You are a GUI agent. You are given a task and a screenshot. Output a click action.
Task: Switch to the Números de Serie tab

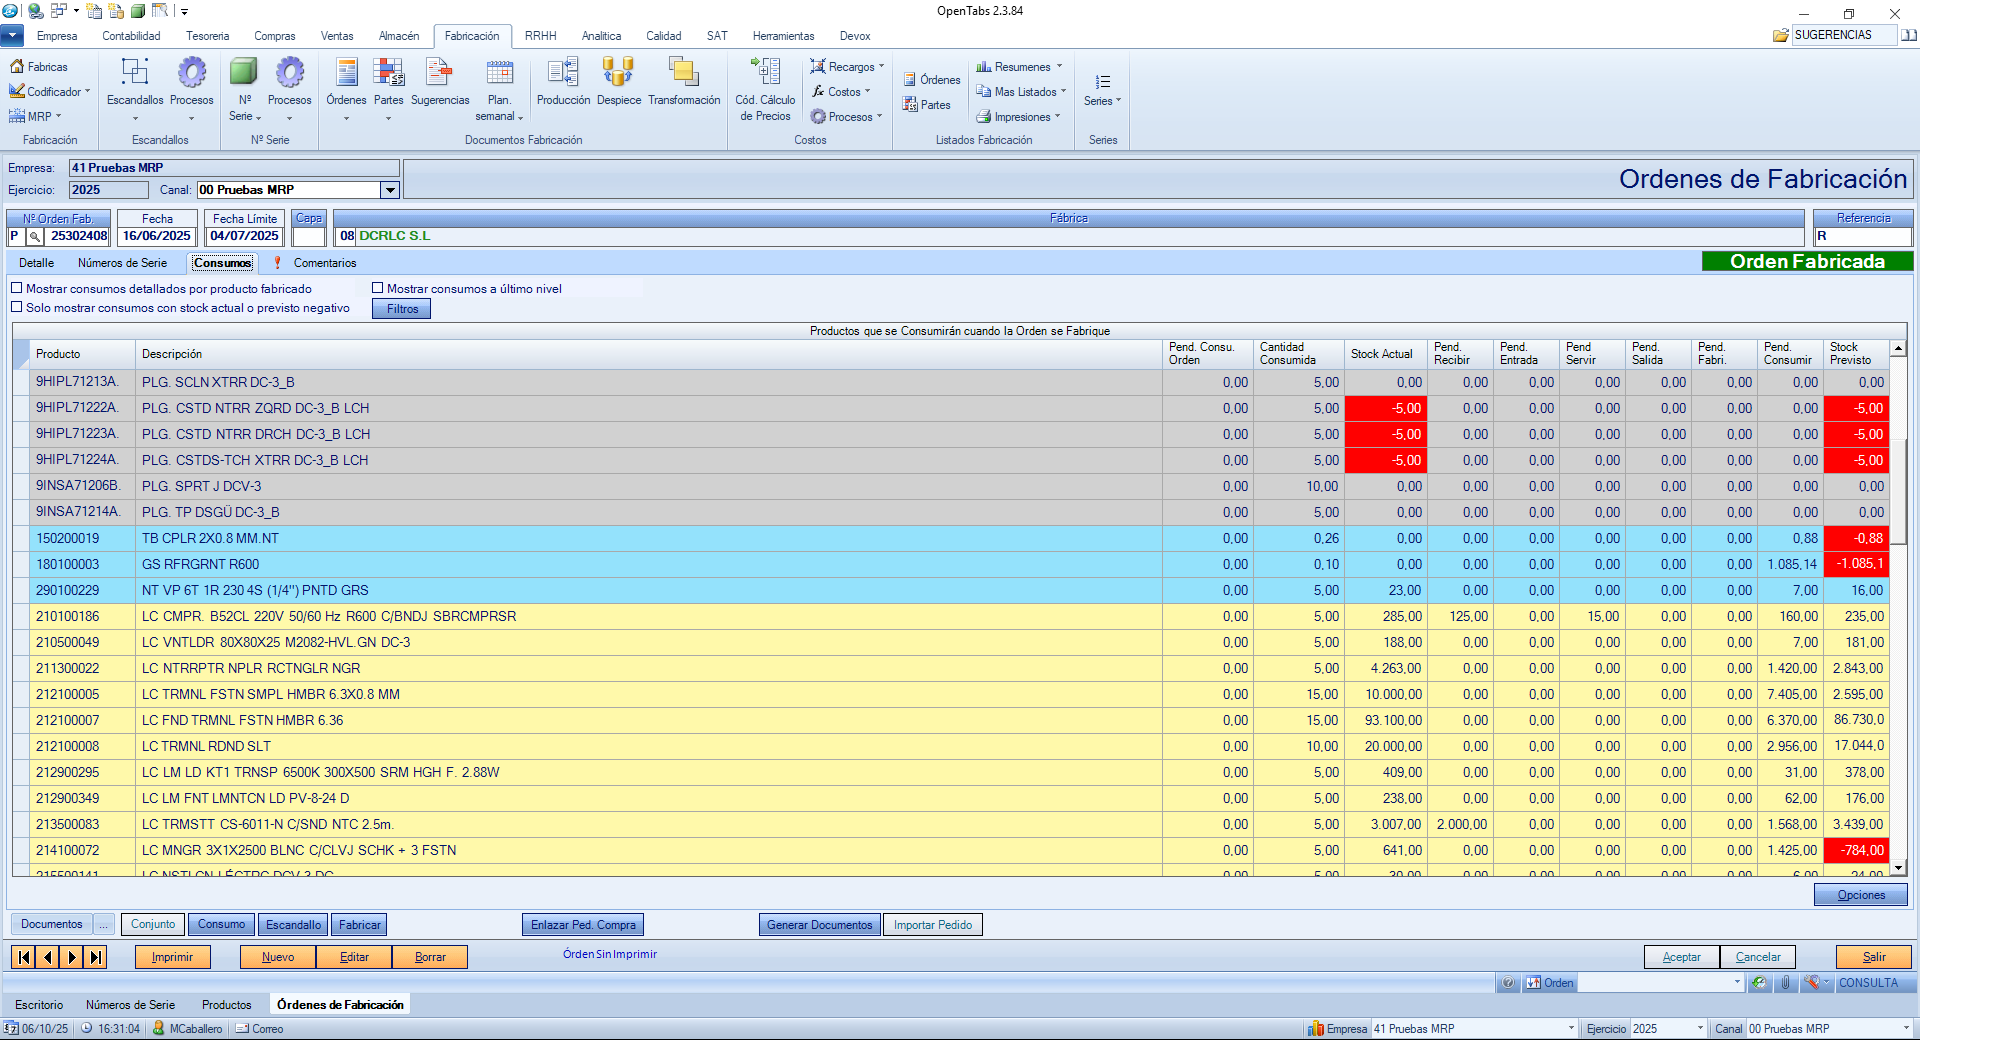(x=122, y=263)
